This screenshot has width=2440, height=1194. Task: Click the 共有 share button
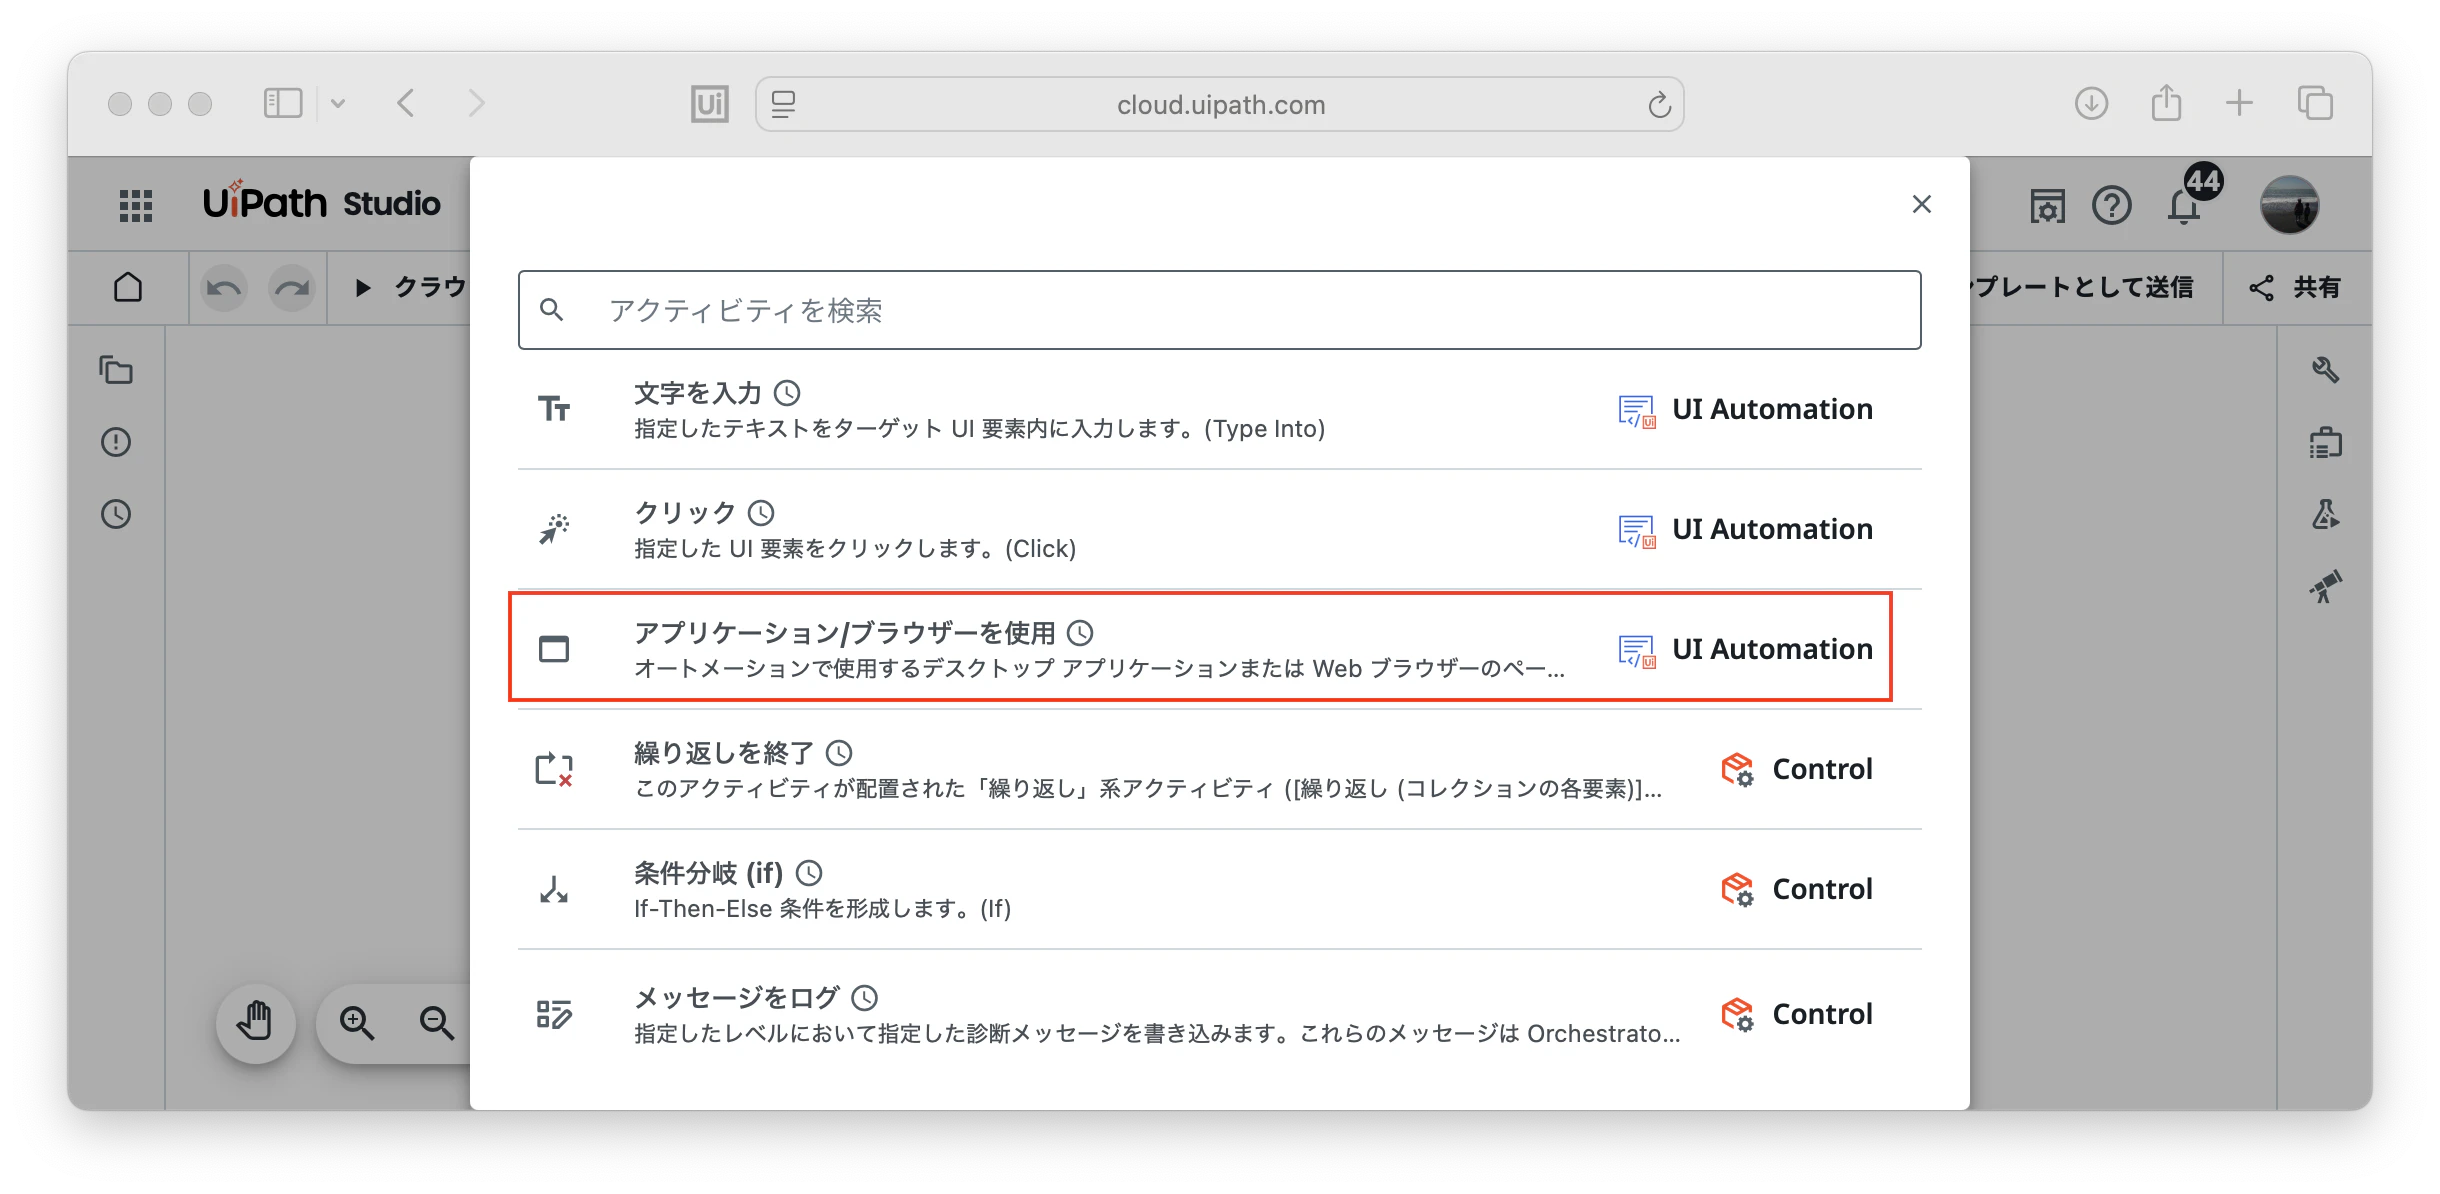pos(2295,288)
